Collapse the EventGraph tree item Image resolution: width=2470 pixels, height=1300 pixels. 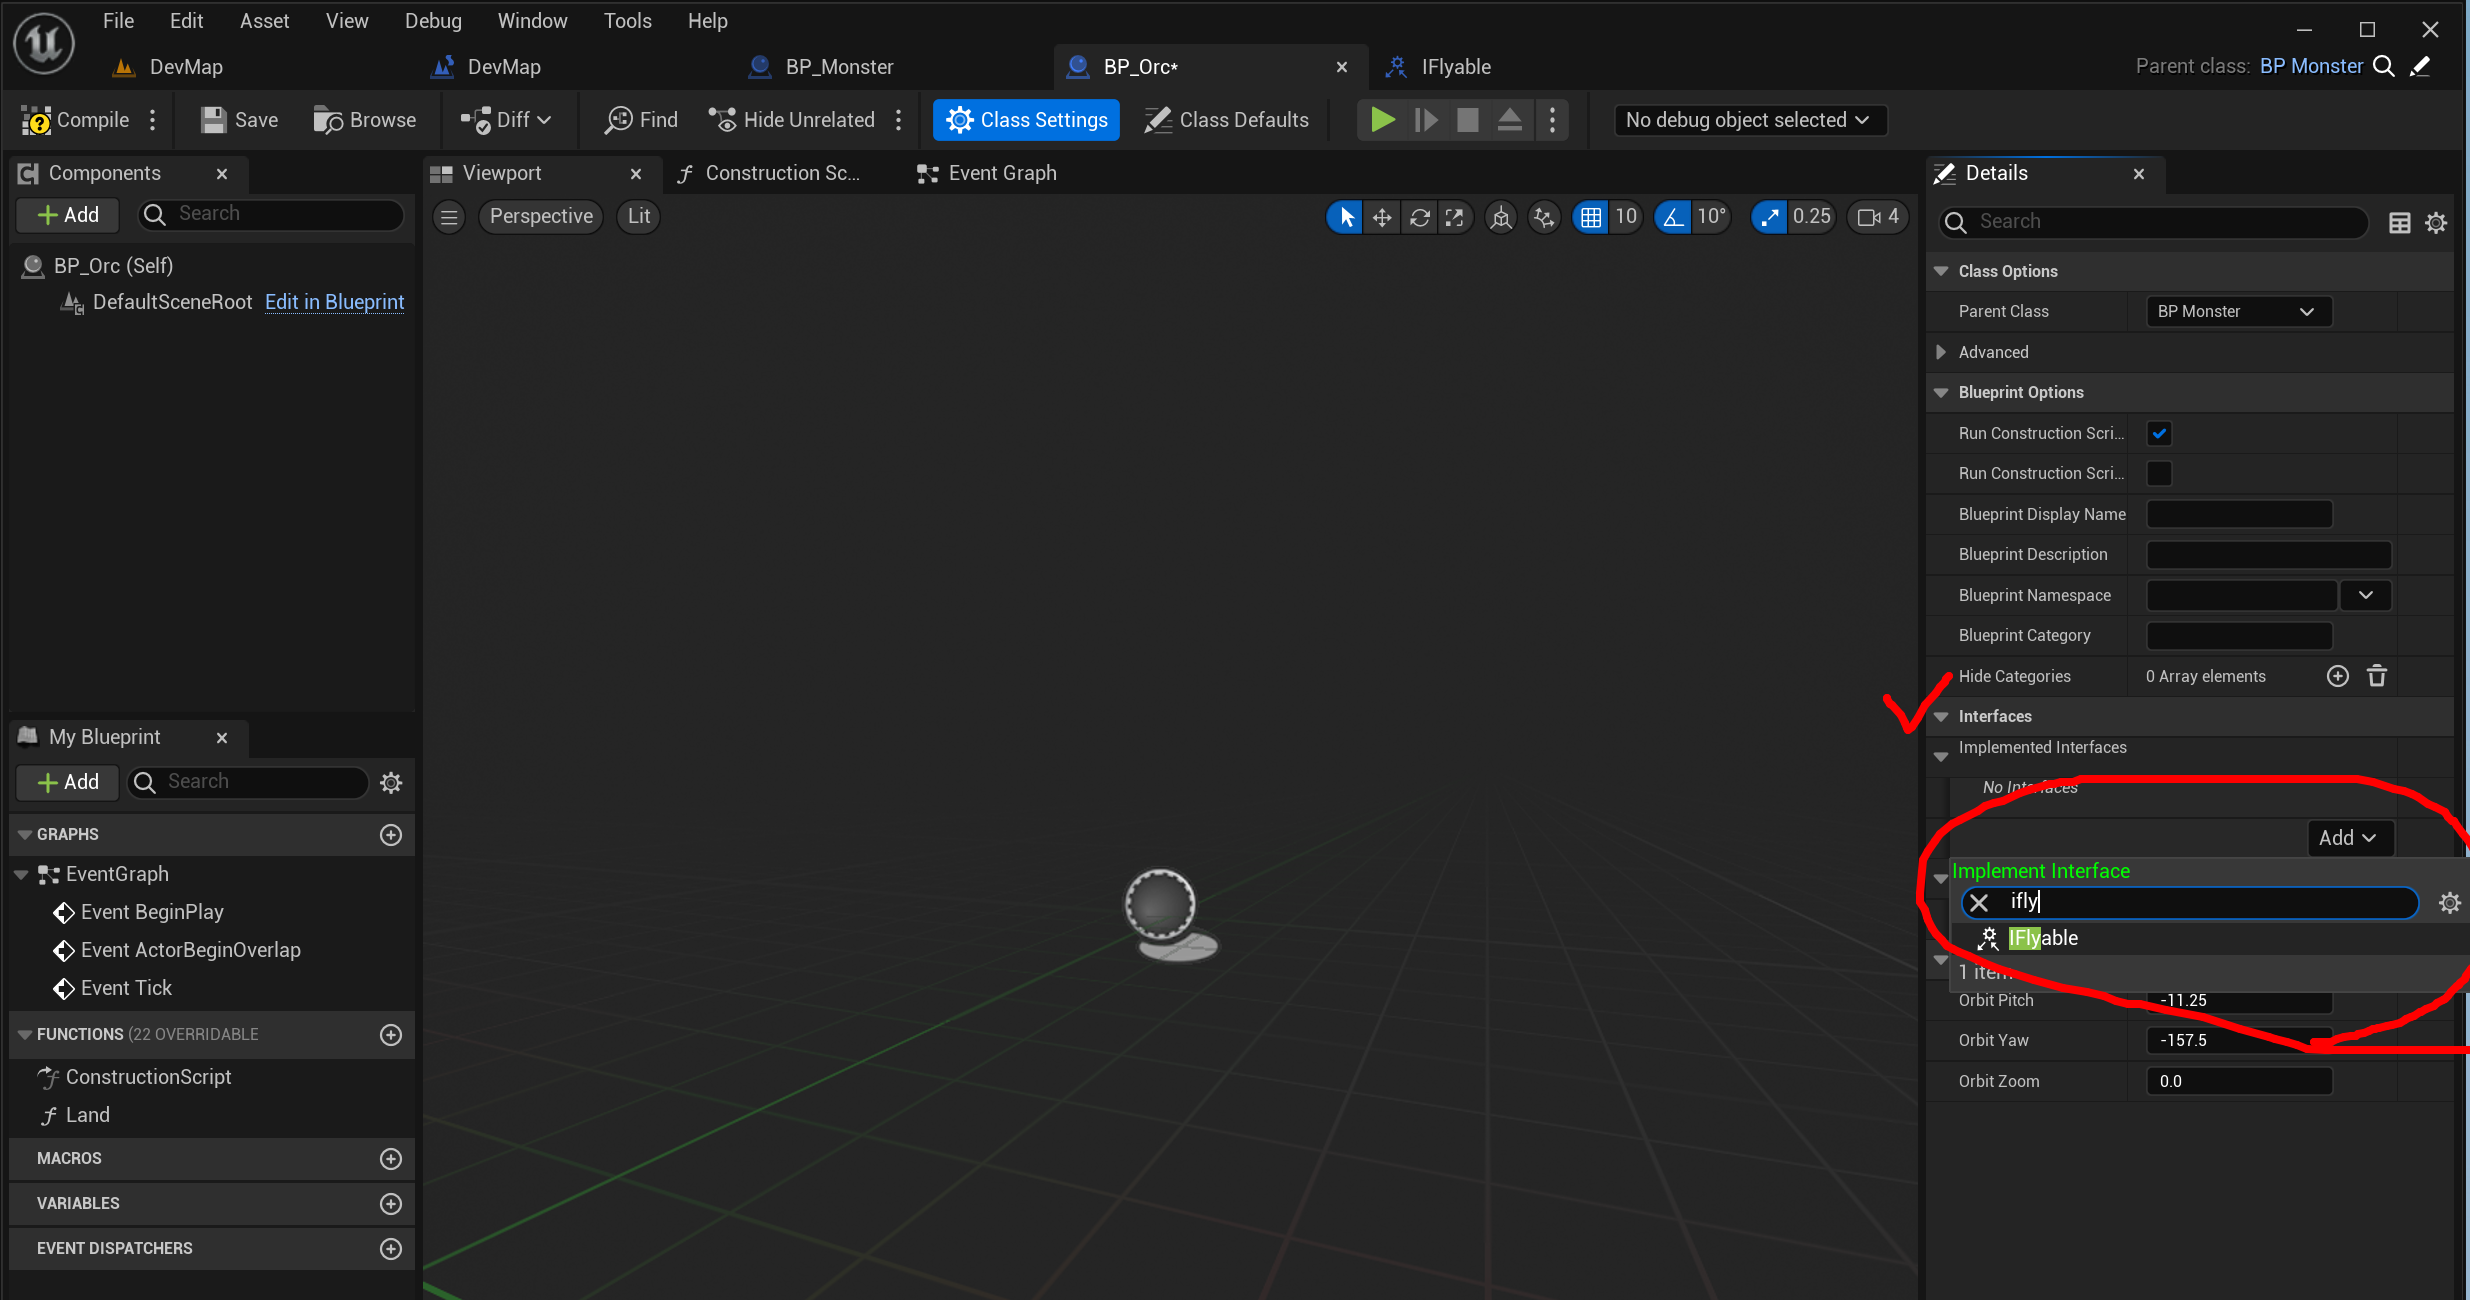pos(21,875)
